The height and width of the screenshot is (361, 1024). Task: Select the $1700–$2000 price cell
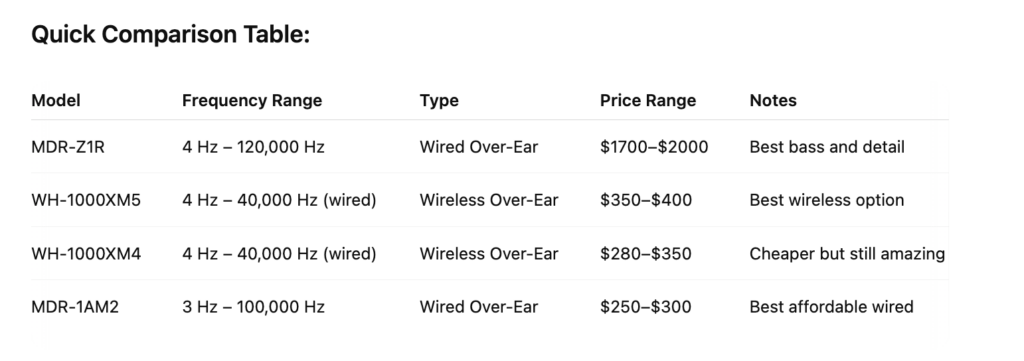click(654, 147)
